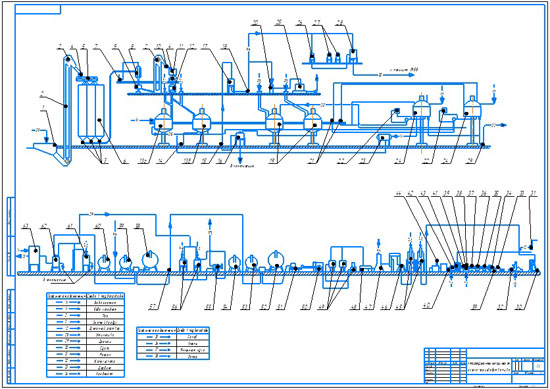Screen dimensions: 550x389
Task: Click the receiving hopper feeding the elevator base
Action: point(45,148)
